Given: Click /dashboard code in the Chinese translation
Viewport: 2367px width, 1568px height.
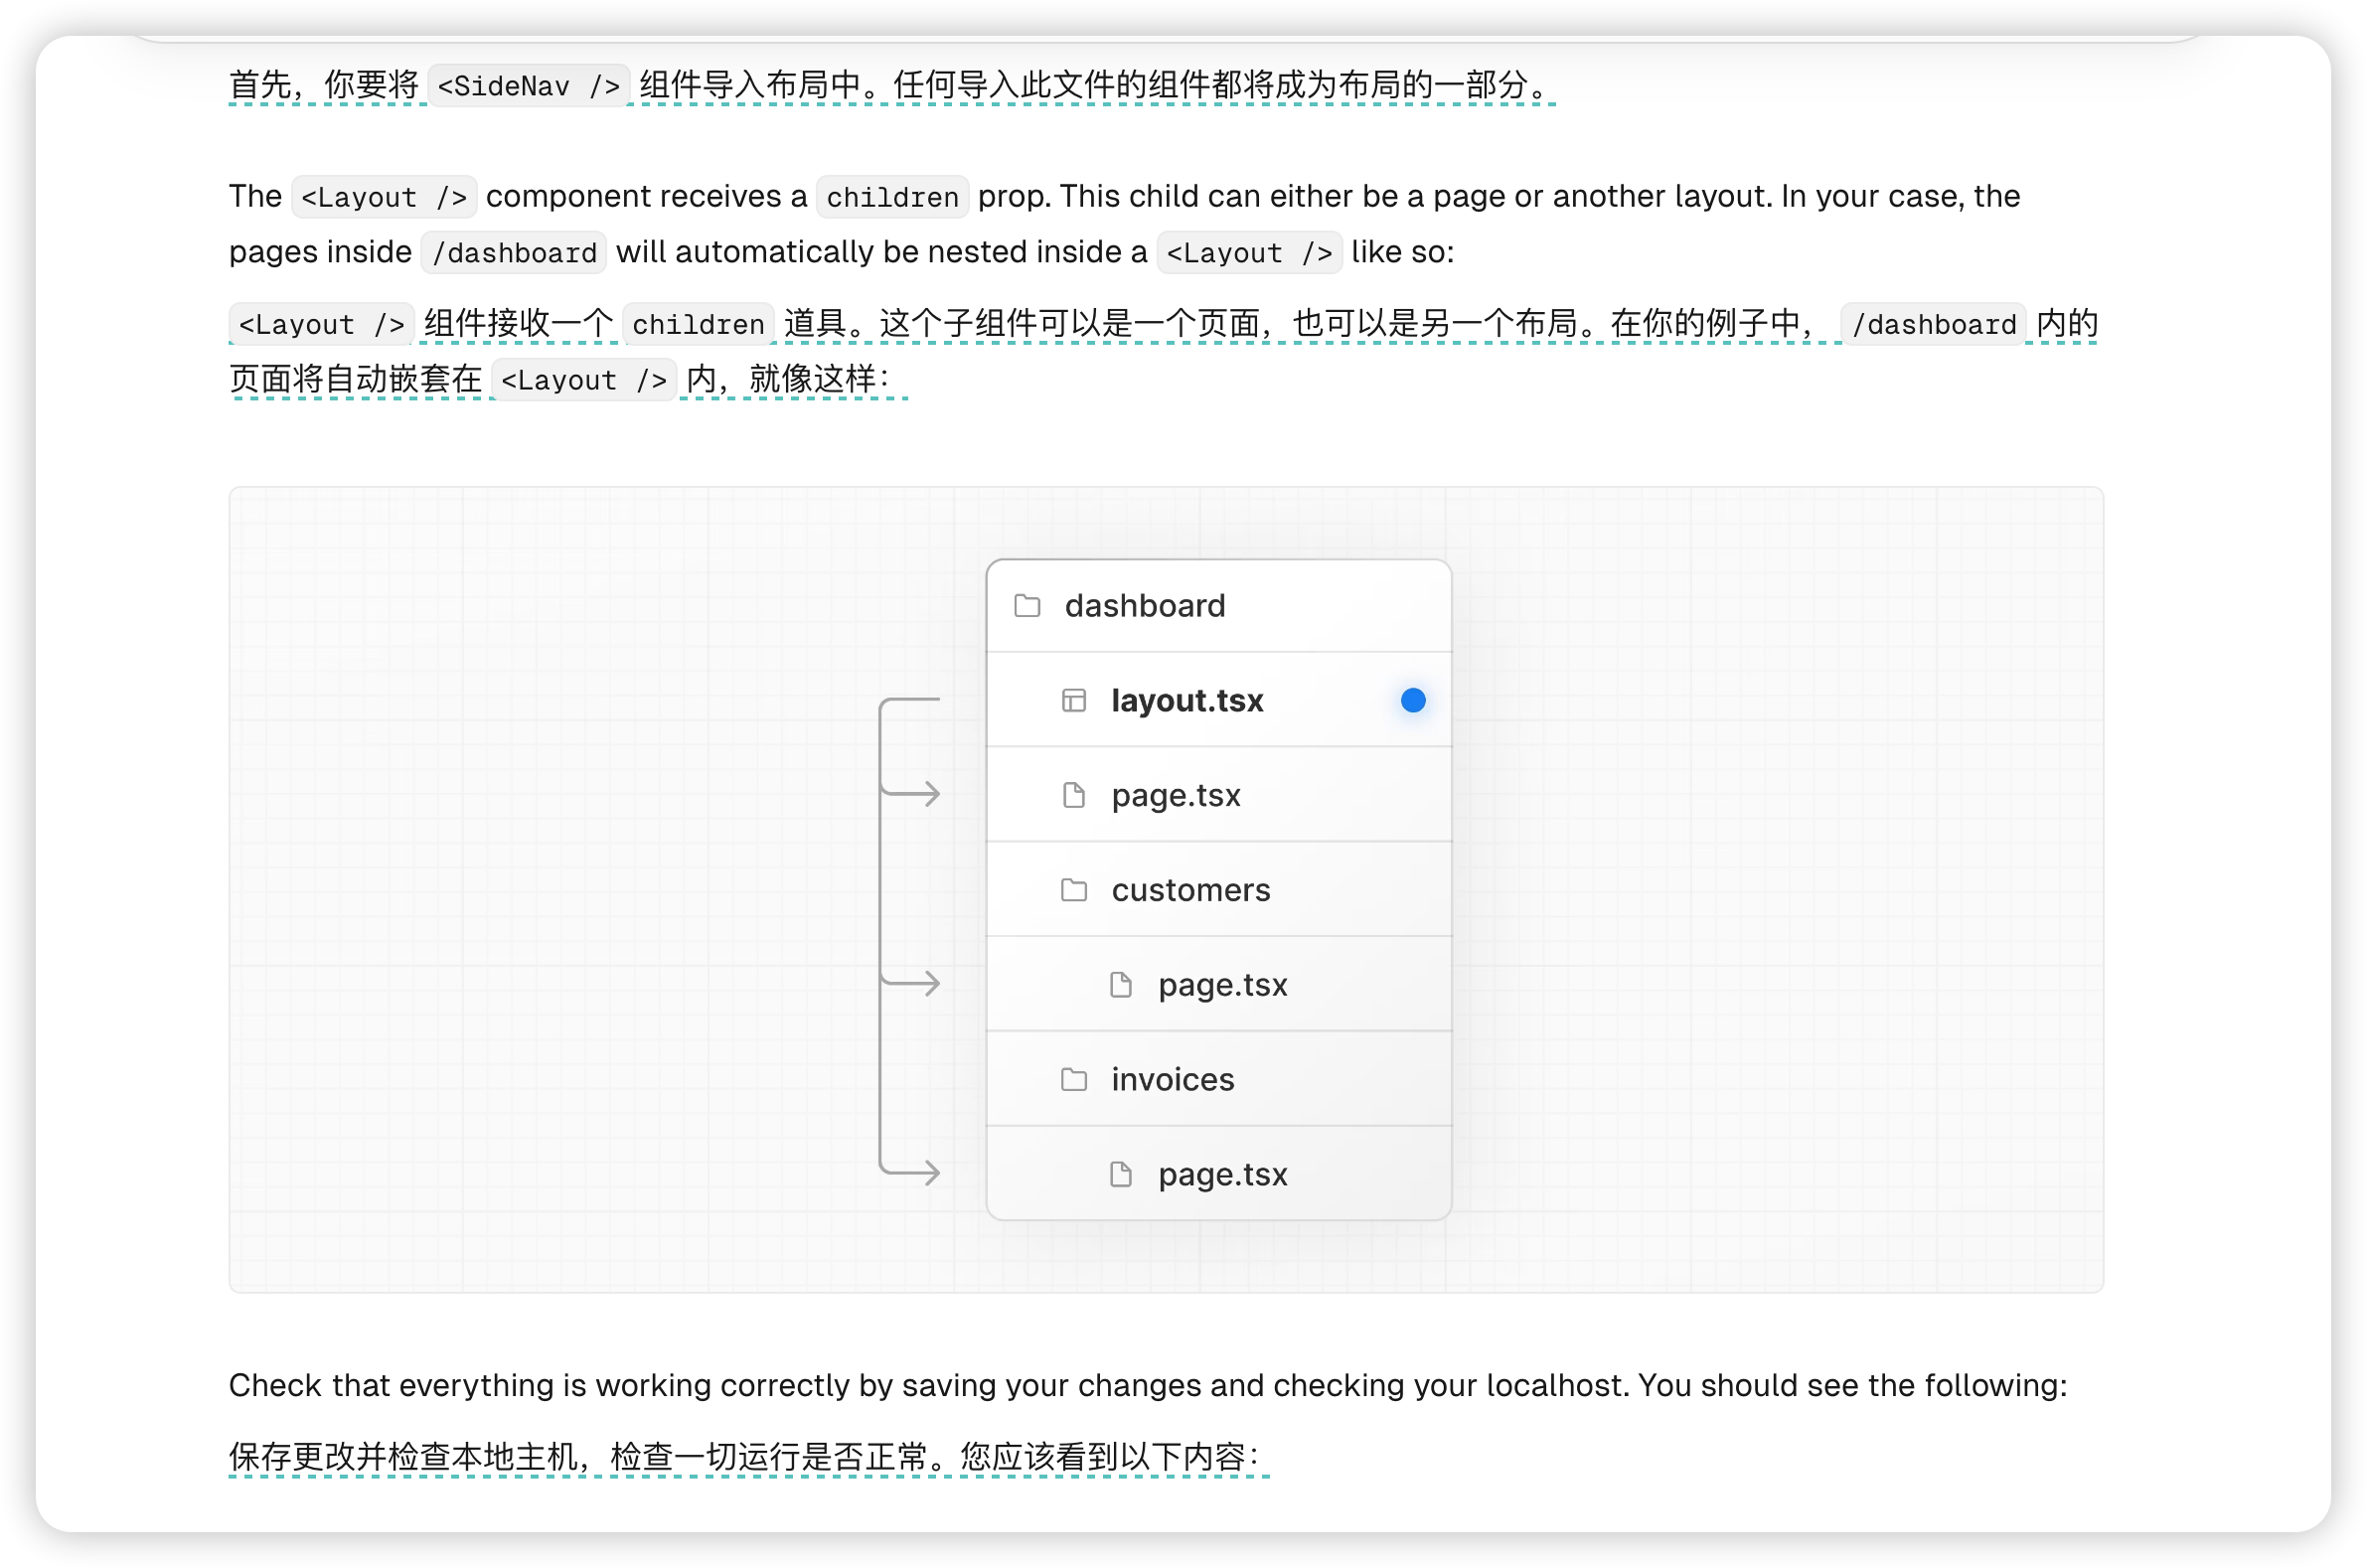Looking at the screenshot, I should coord(1932,325).
